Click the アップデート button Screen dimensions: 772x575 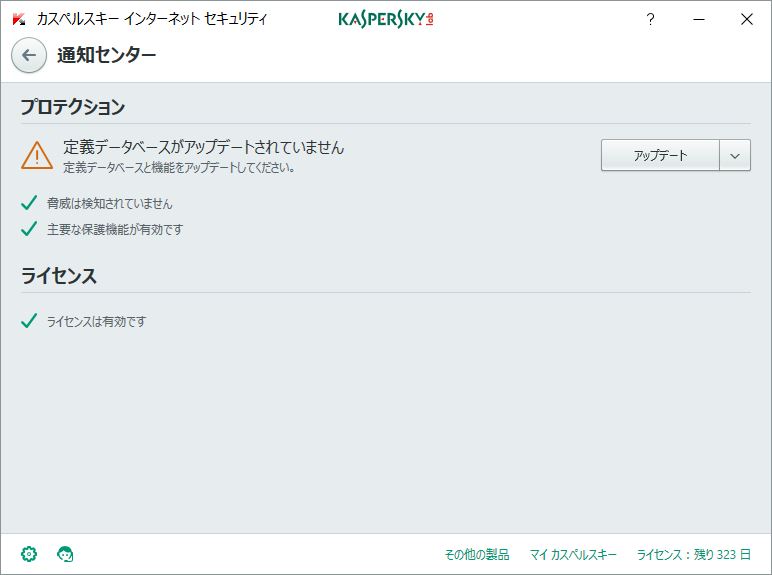tap(660, 155)
